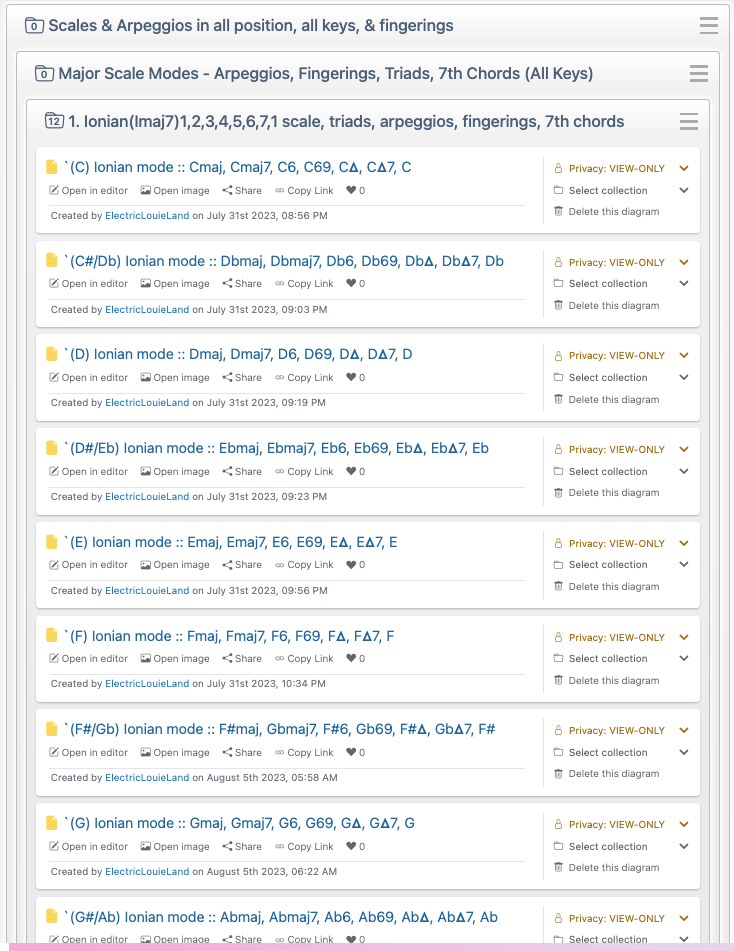The image size is (734, 951).
Task: Share the (C) Ionian mode diagram
Action: point(242,190)
